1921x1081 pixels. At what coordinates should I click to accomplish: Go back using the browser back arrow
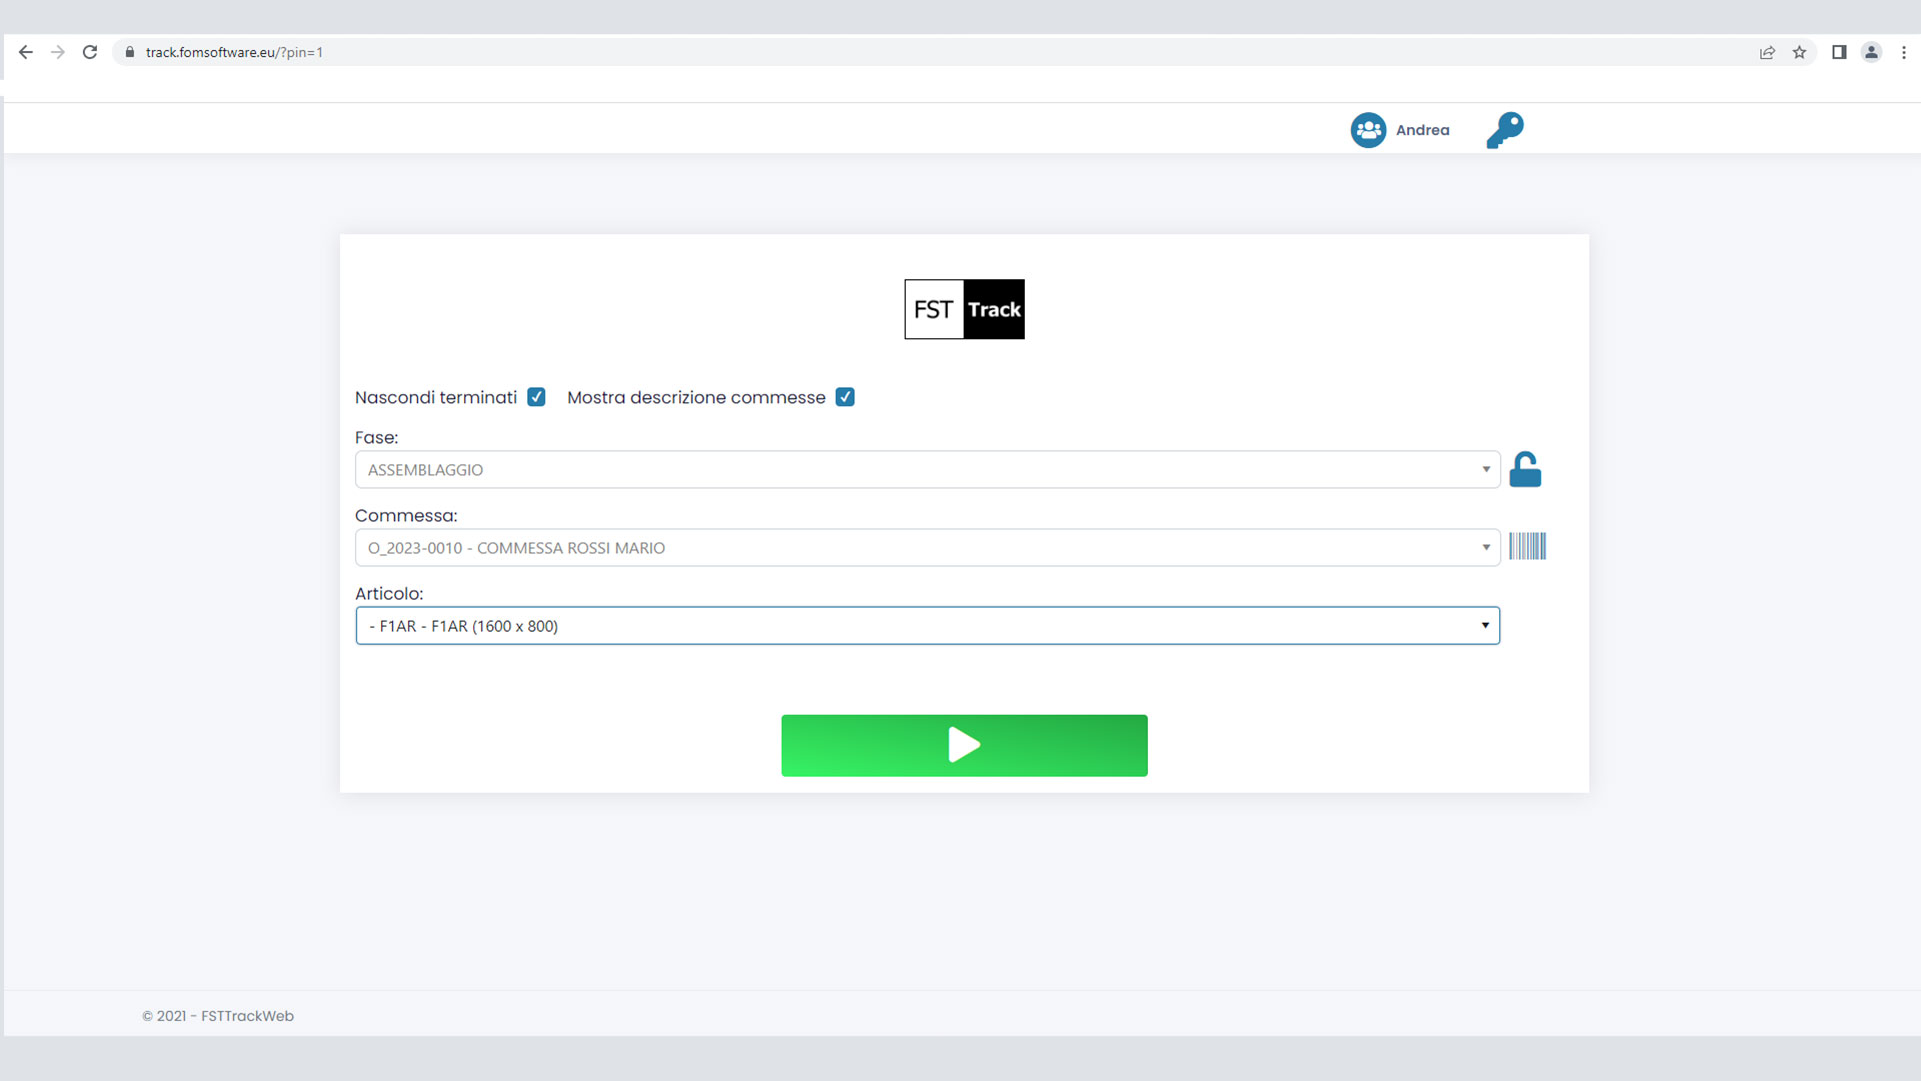(x=26, y=52)
